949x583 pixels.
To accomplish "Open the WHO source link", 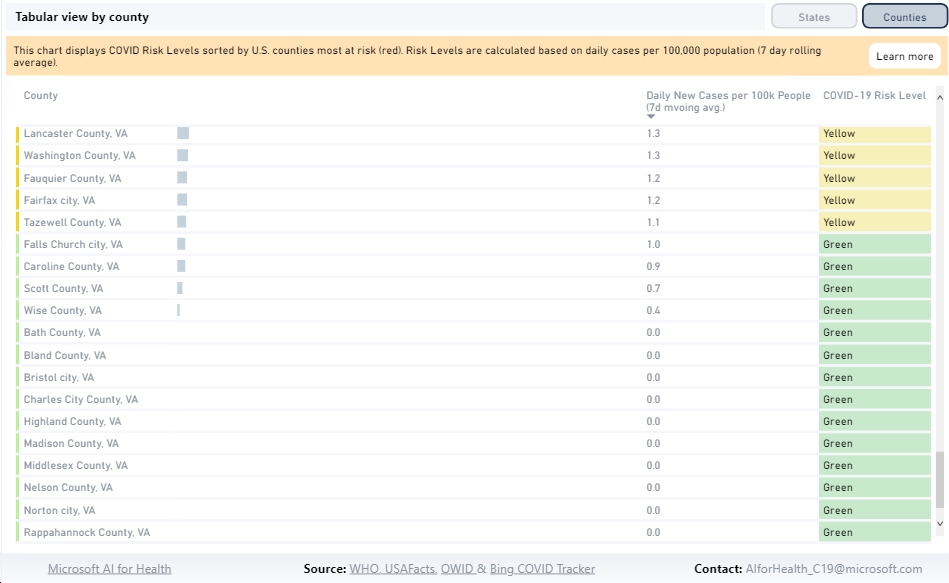I will (x=364, y=568).
